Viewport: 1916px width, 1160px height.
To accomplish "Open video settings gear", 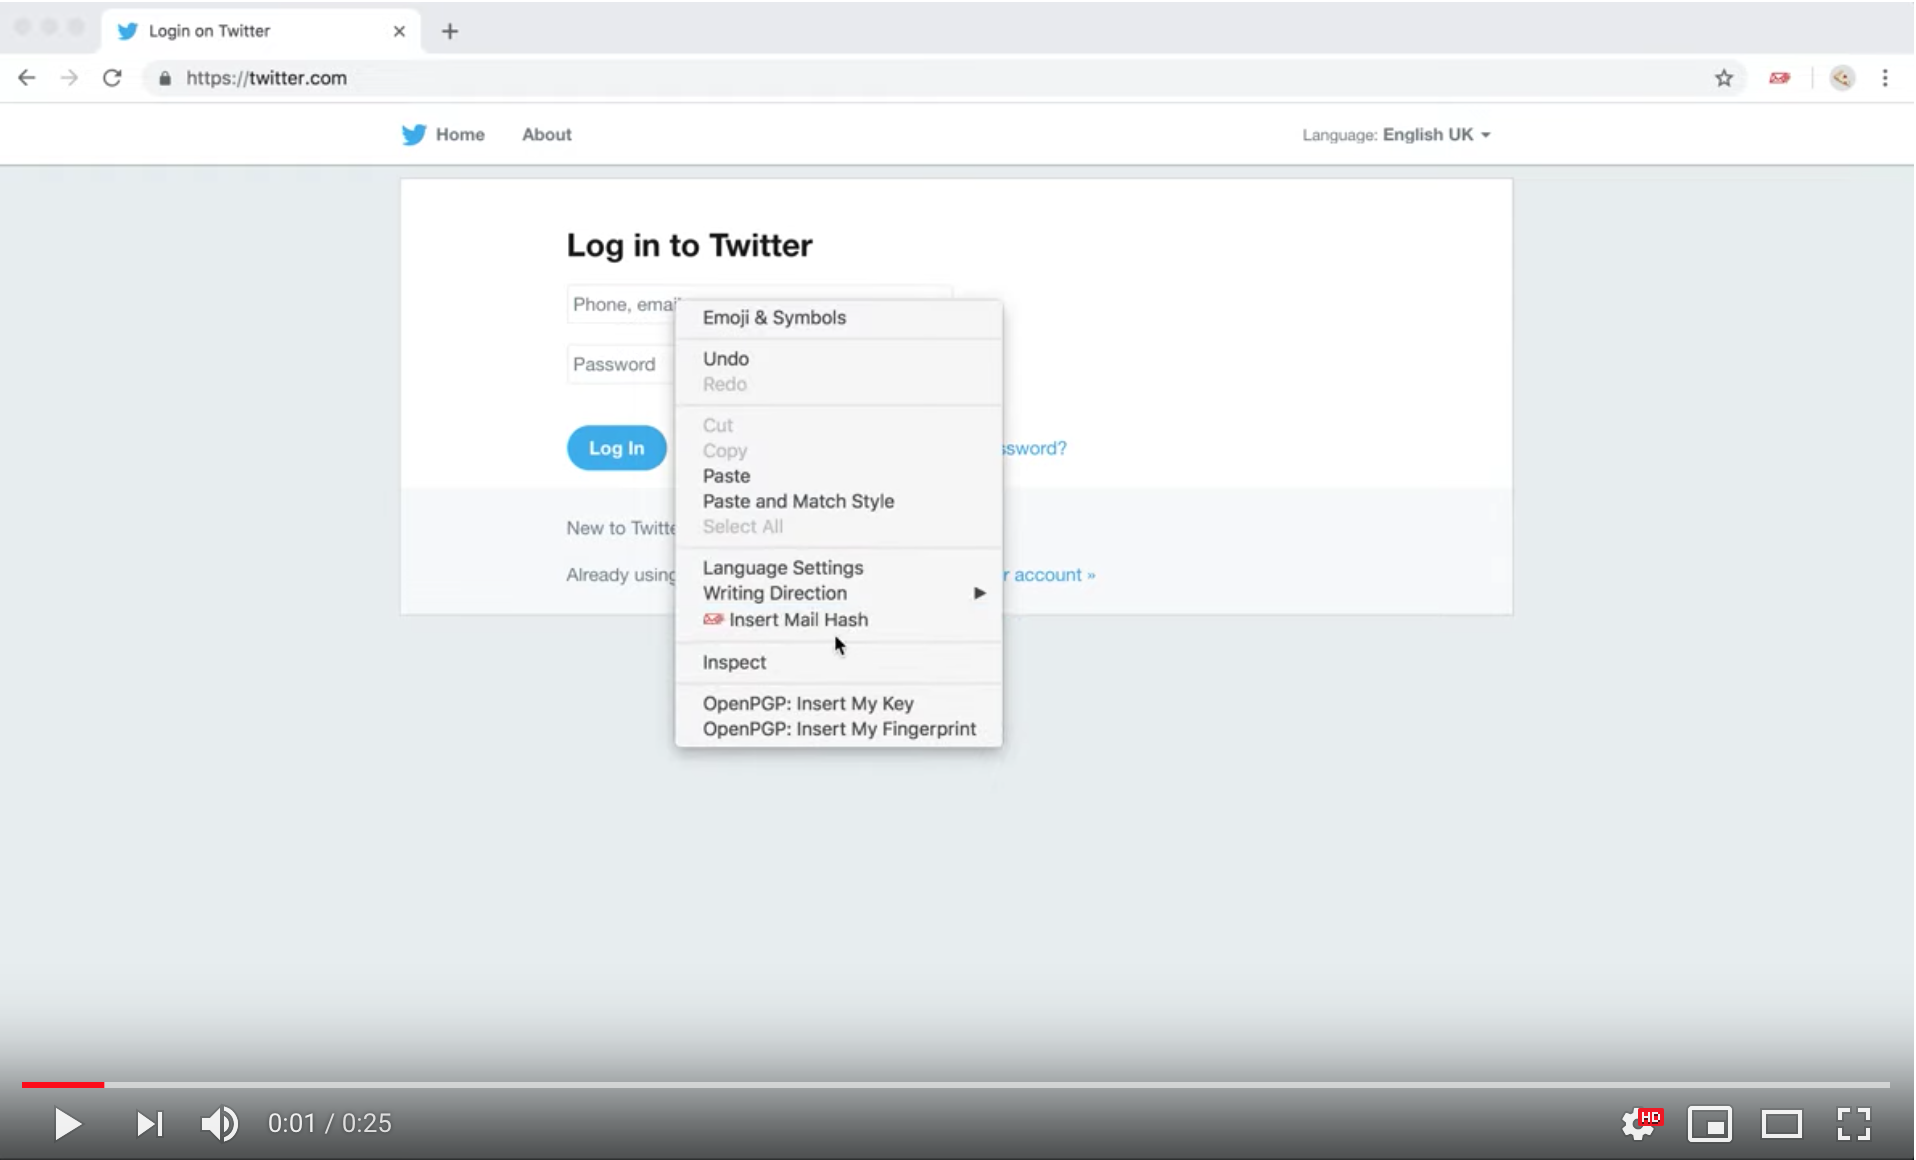I will [1641, 1124].
